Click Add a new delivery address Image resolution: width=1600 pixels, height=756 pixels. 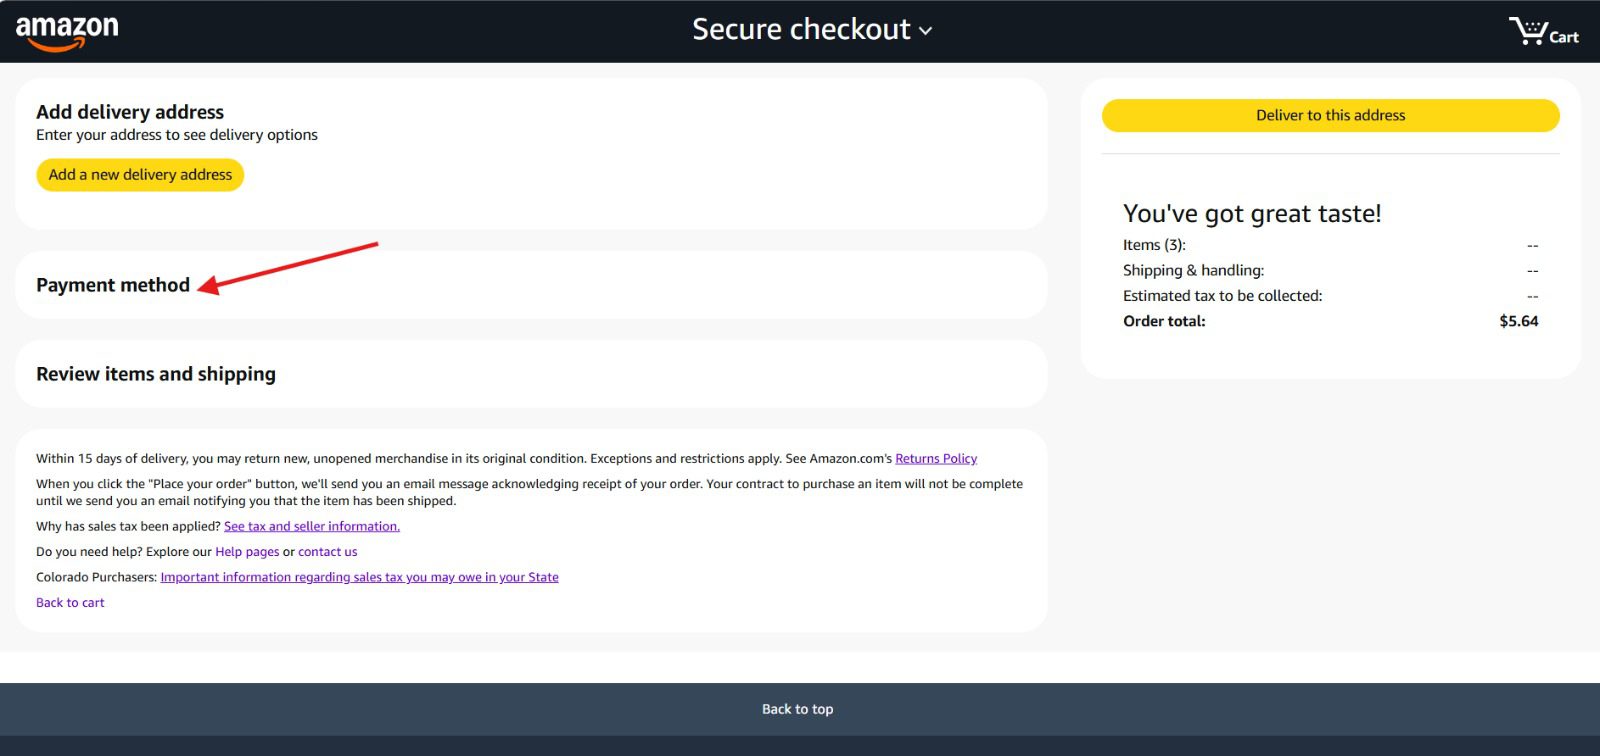(140, 174)
